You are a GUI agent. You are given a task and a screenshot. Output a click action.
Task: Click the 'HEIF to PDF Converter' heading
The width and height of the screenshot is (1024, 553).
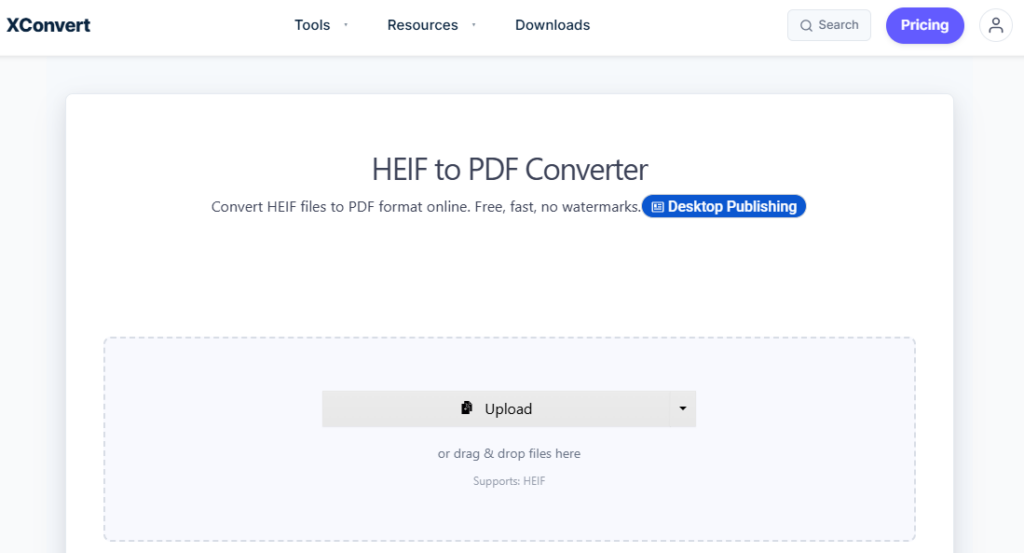[509, 170]
